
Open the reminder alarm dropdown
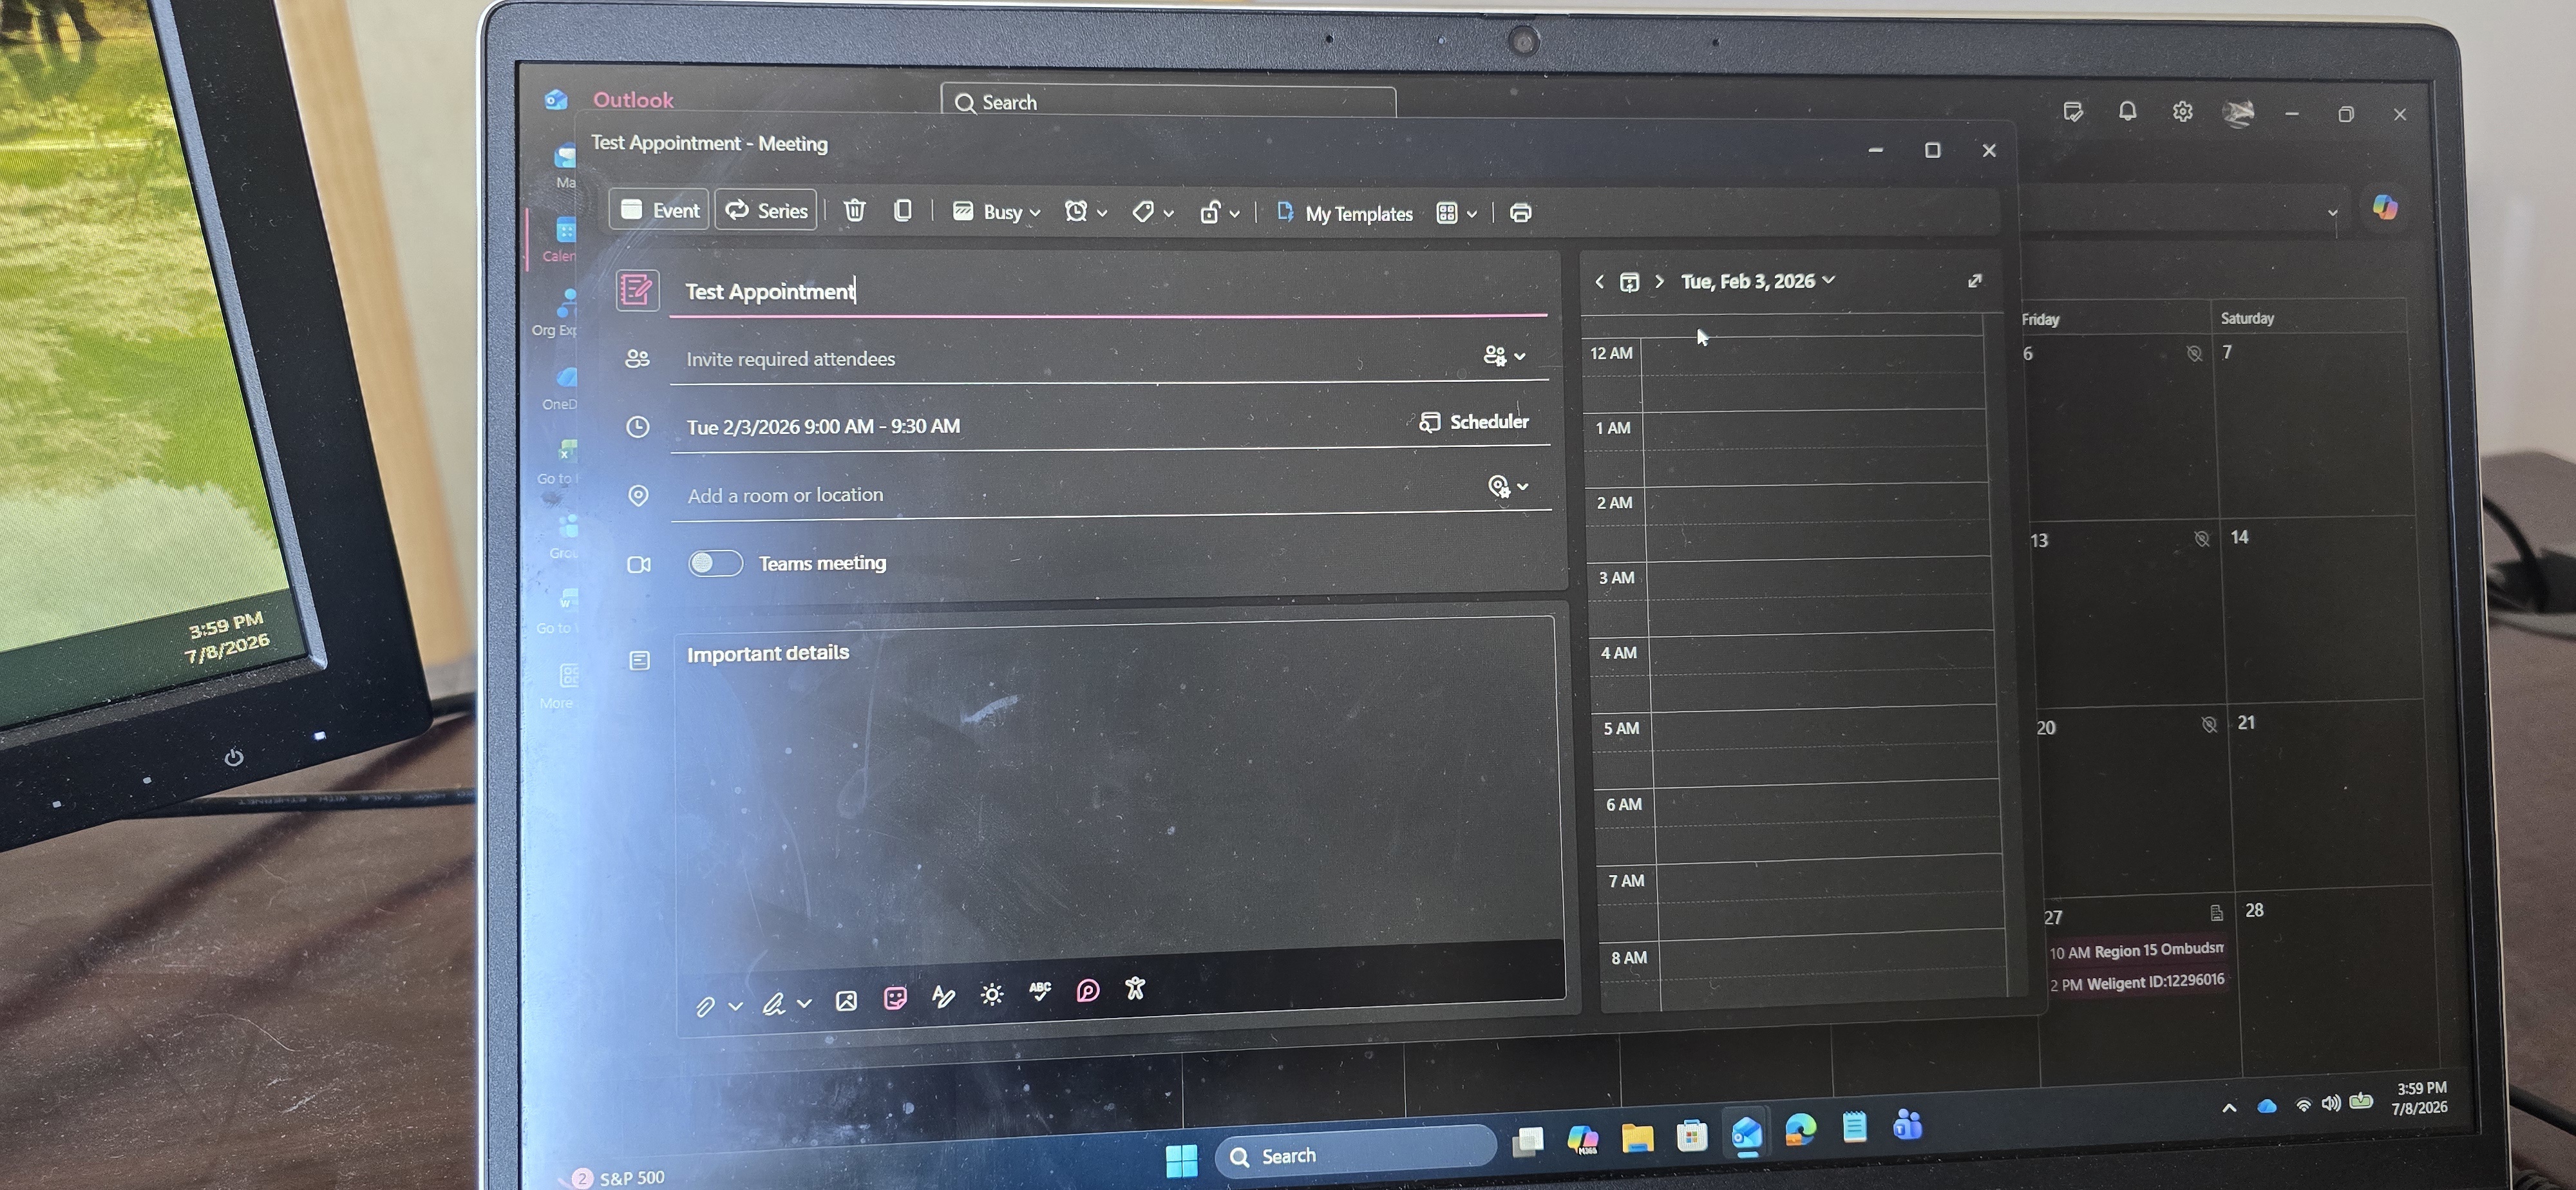pos(1086,211)
